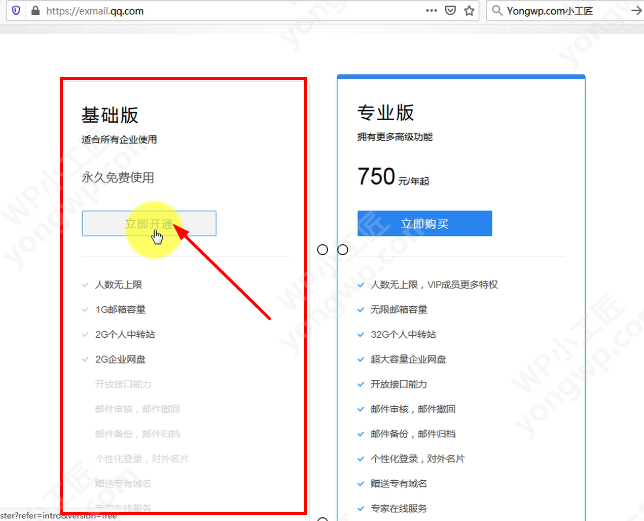
Task: Click the 750 元/年起 price text
Action: [x=392, y=177]
